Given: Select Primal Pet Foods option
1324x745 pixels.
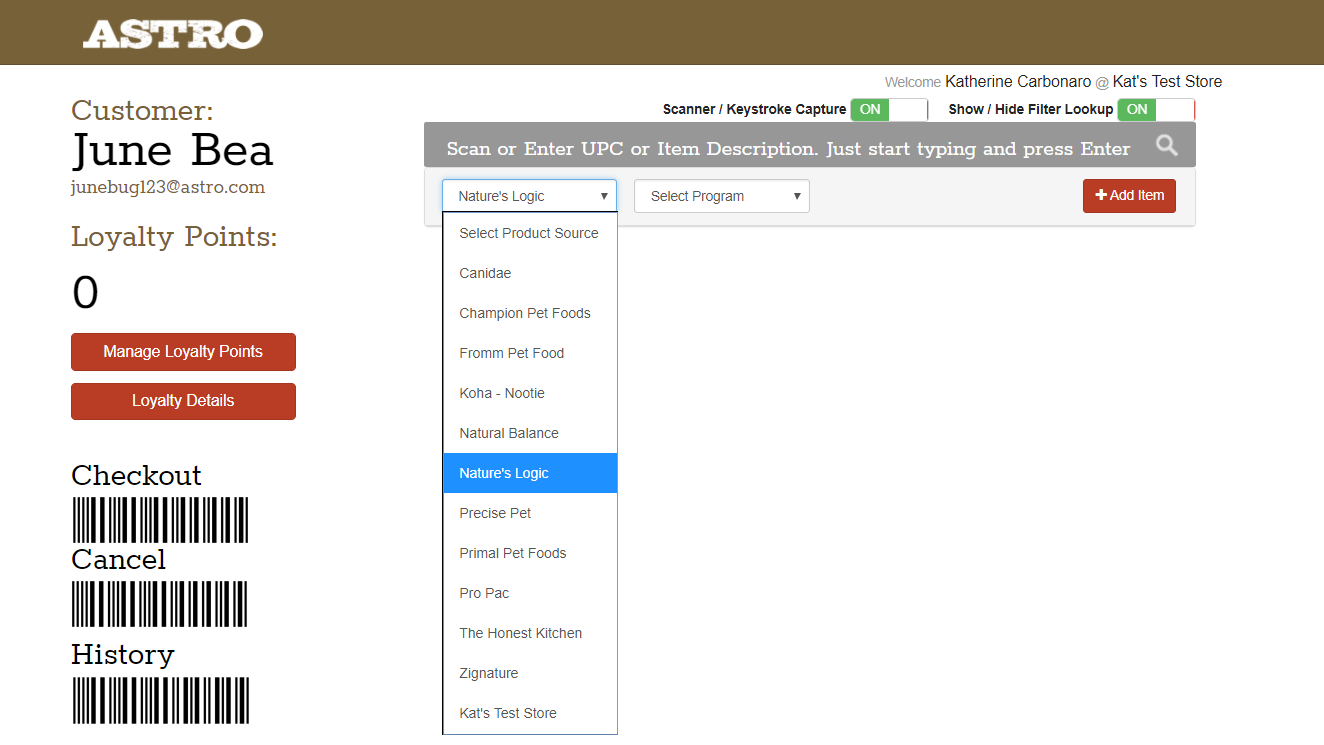Looking at the screenshot, I should (530, 553).
